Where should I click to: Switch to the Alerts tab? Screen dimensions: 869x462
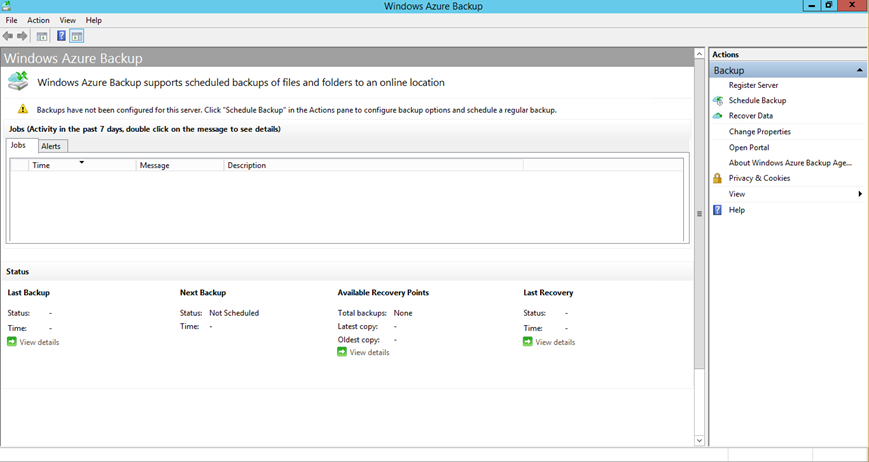click(51, 146)
